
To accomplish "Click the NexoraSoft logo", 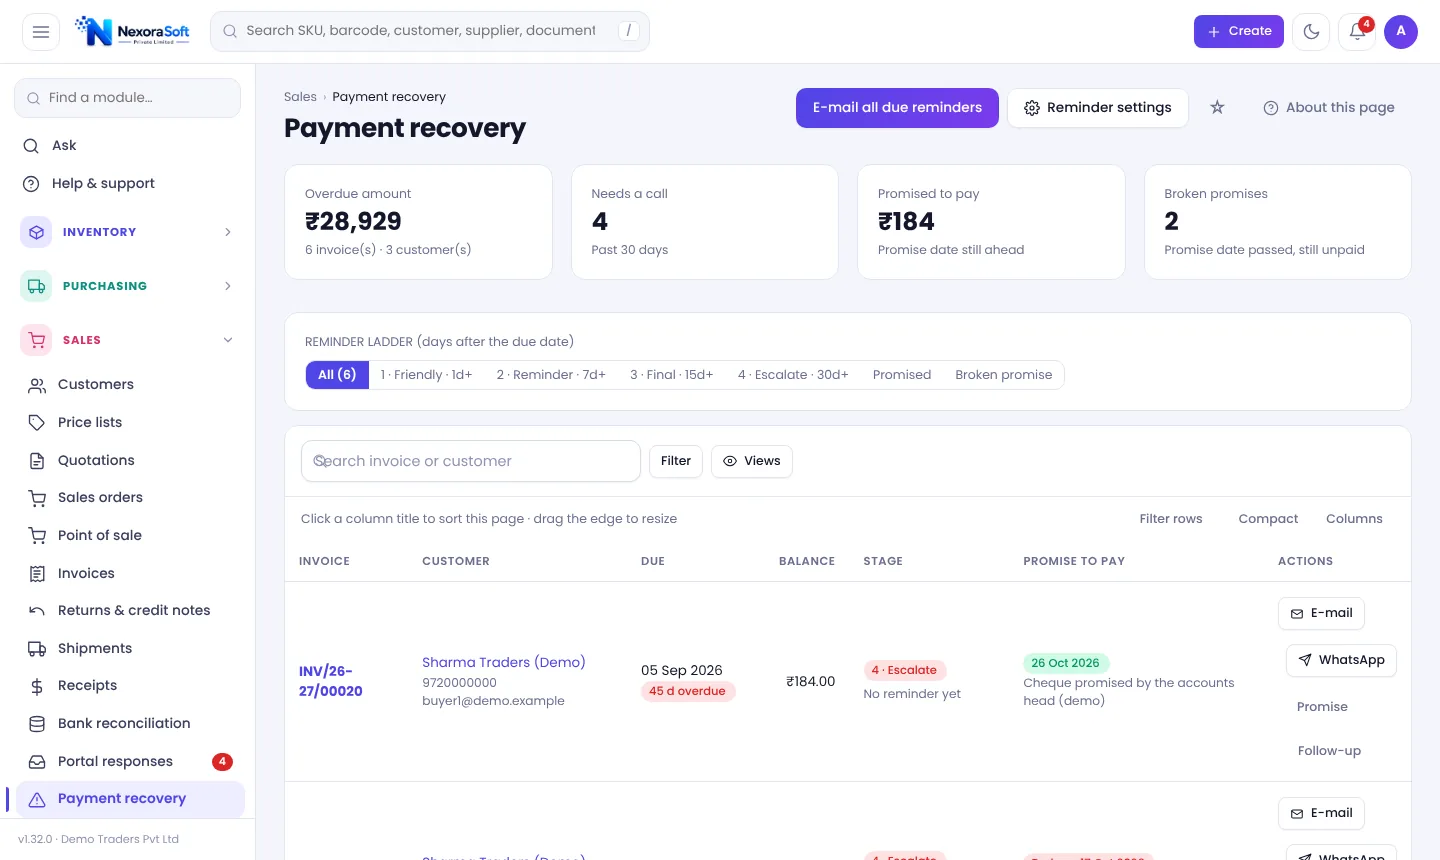I will click(x=132, y=31).
